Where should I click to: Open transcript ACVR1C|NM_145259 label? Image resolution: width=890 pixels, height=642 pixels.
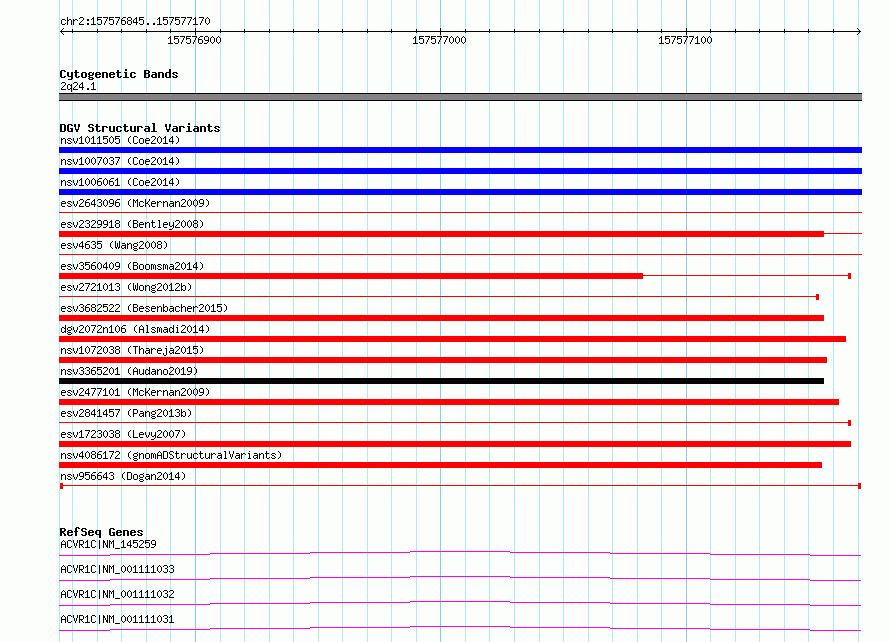pyautogui.click(x=108, y=544)
